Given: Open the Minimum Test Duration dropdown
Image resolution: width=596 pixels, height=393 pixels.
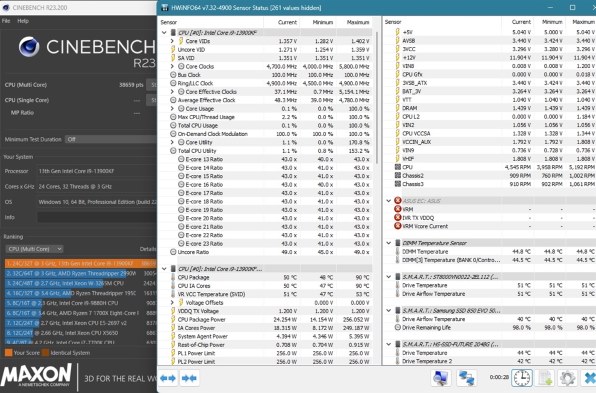Looking at the screenshot, I should pos(111,139).
